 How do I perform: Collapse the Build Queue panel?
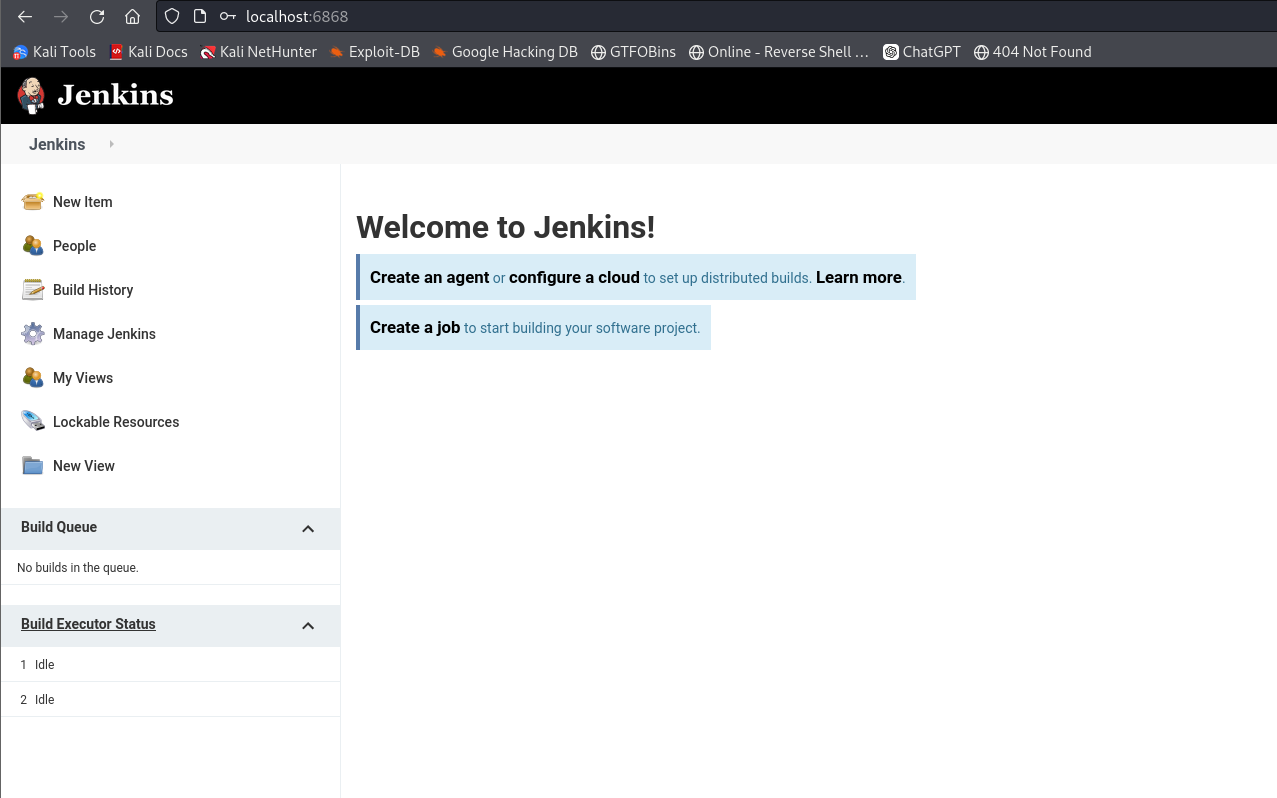308,529
